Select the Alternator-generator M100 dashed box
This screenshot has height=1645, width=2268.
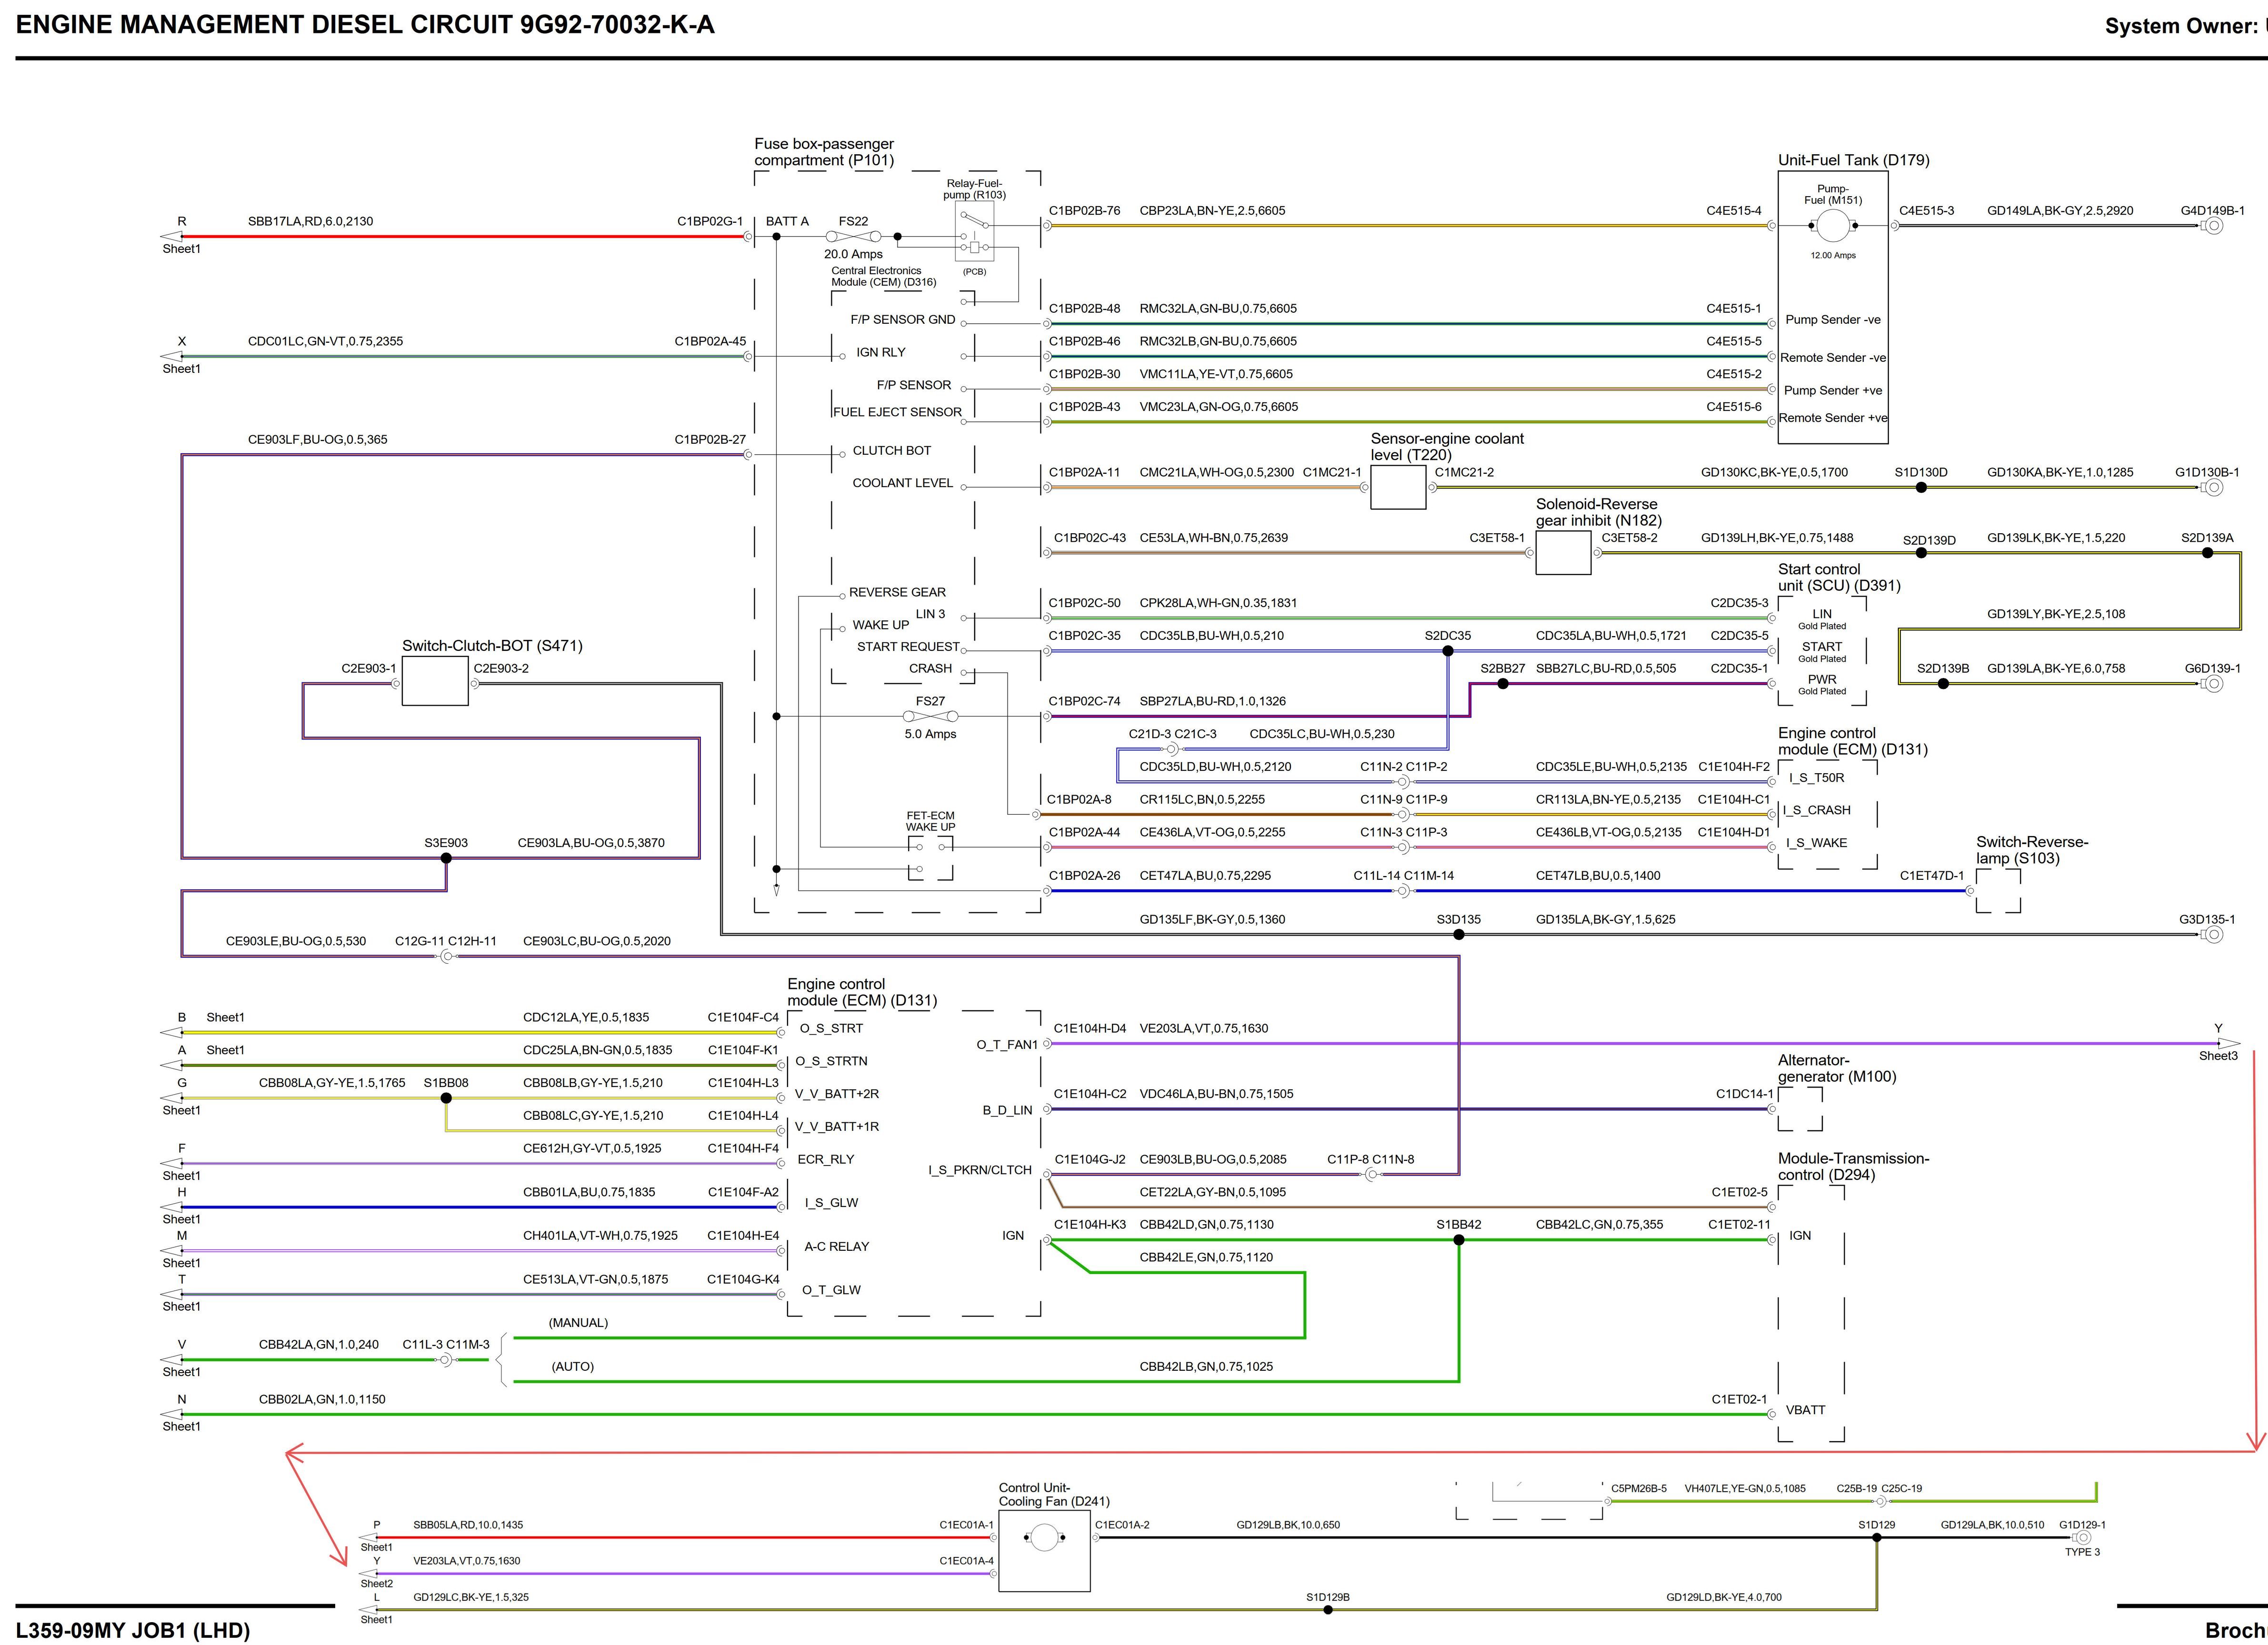(x=1800, y=1109)
